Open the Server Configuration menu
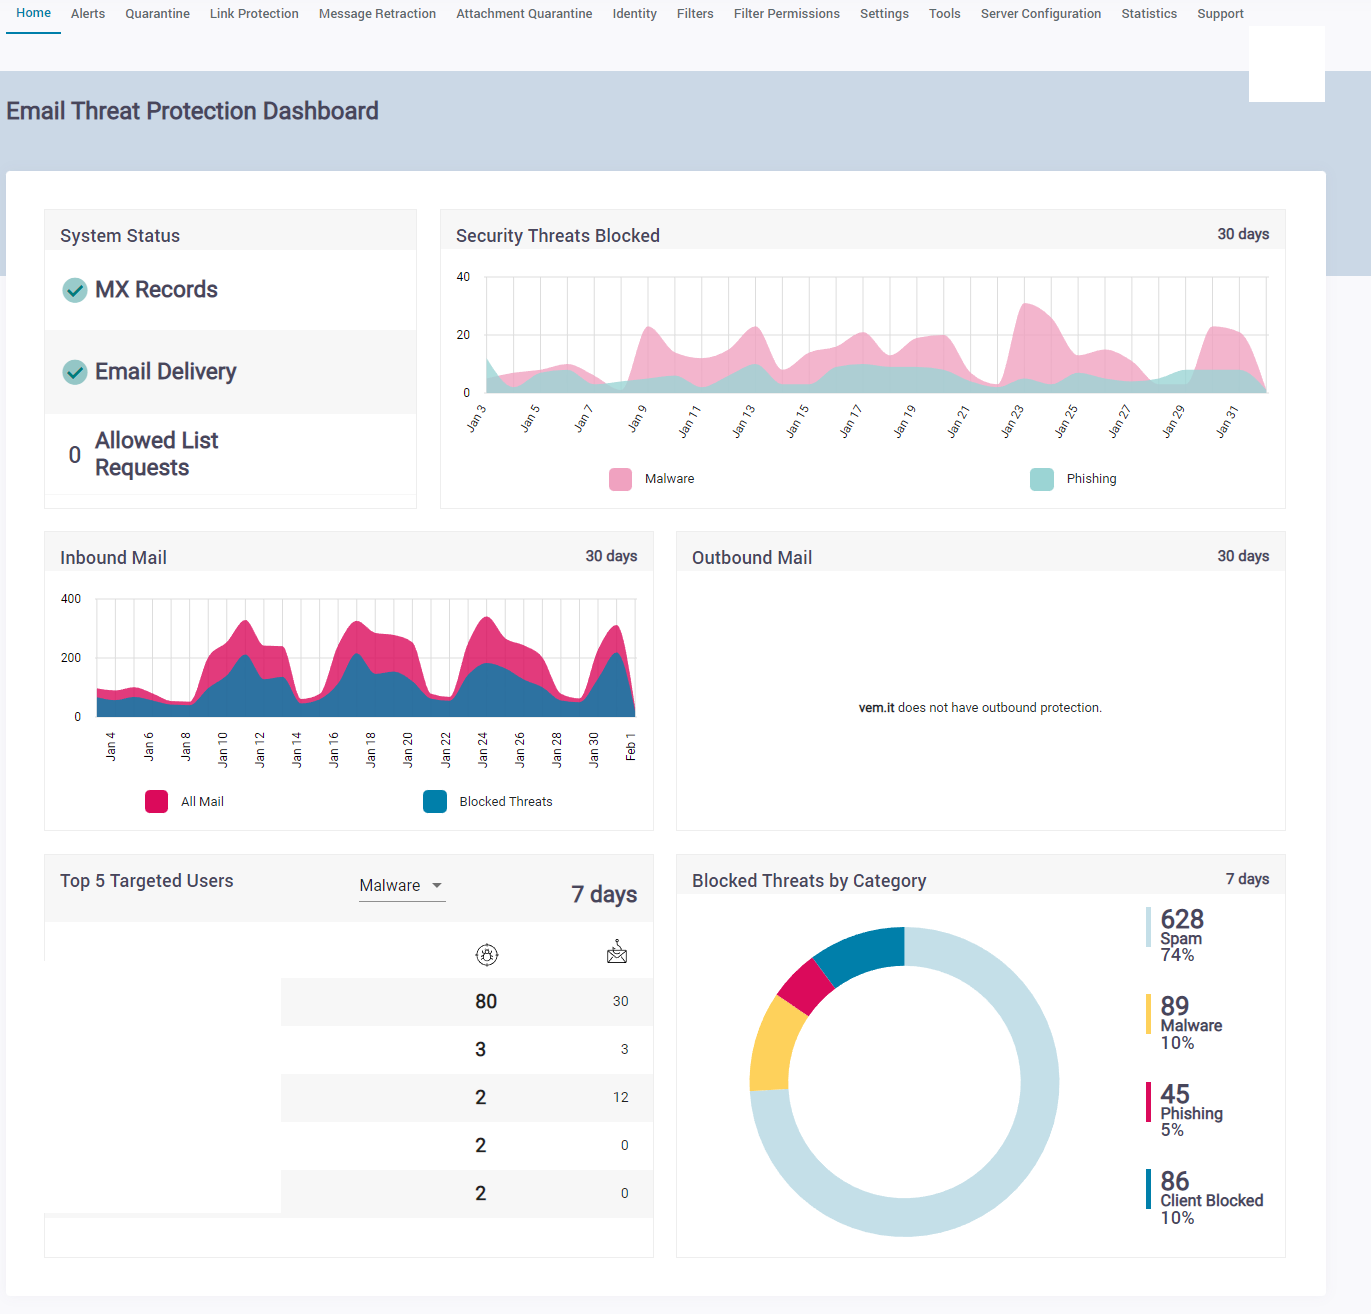The image size is (1371, 1314). 1040,14
